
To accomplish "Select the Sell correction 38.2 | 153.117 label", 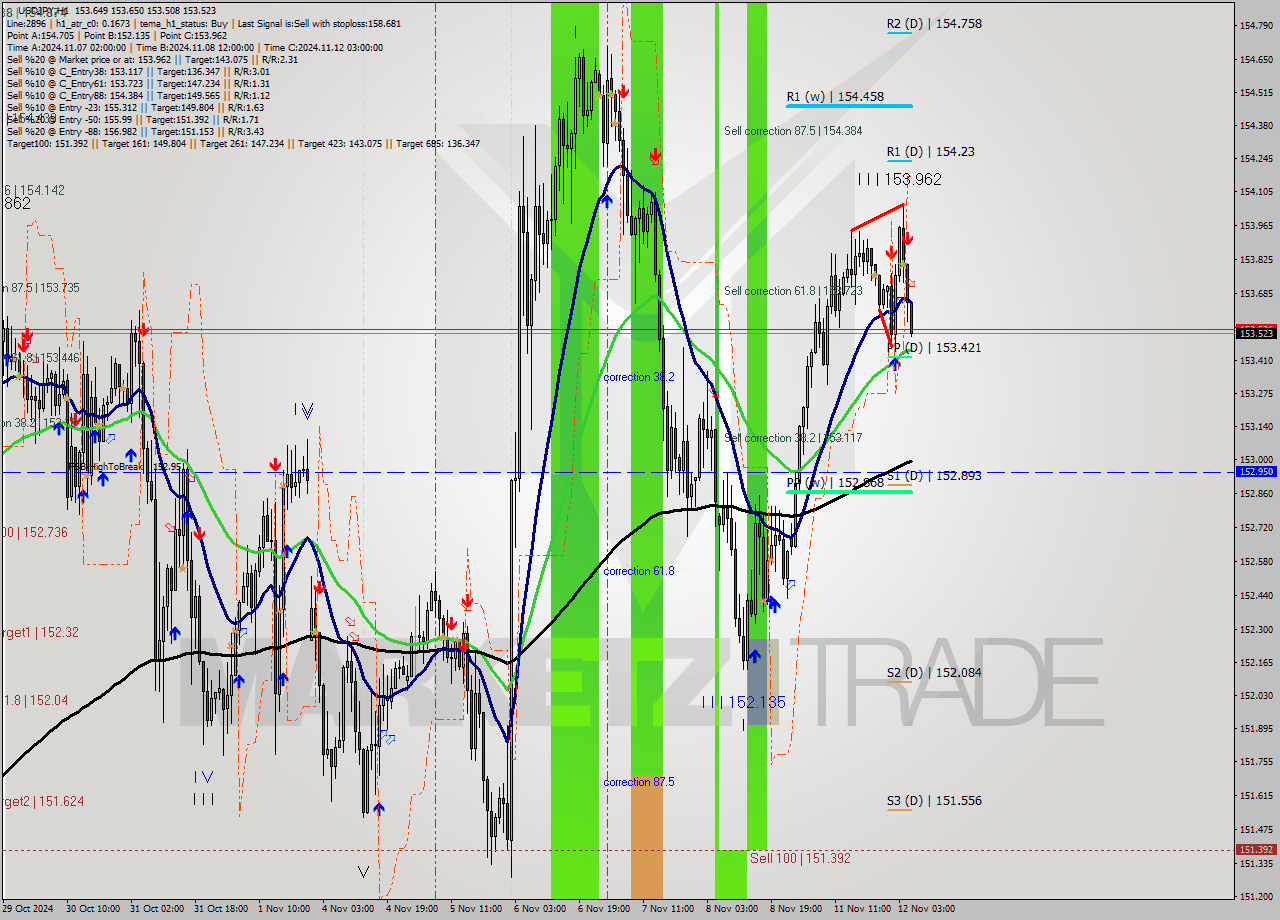I will click(x=793, y=438).
